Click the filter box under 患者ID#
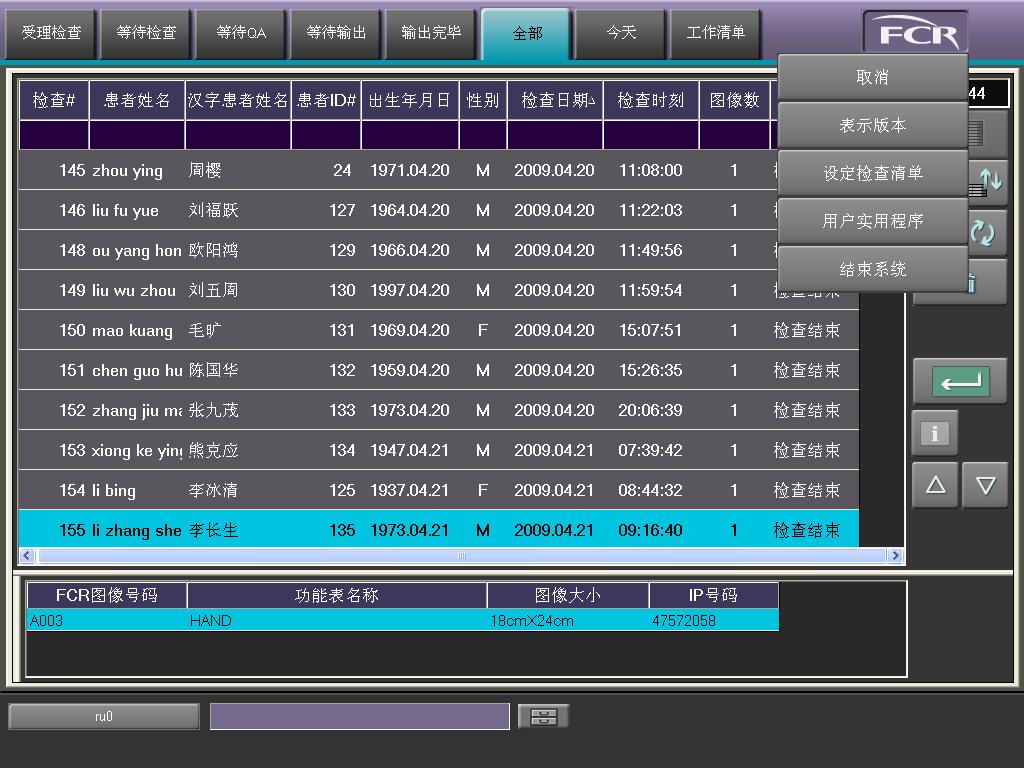1024x768 pixels. pyautogui.click(x=326, y=135)
